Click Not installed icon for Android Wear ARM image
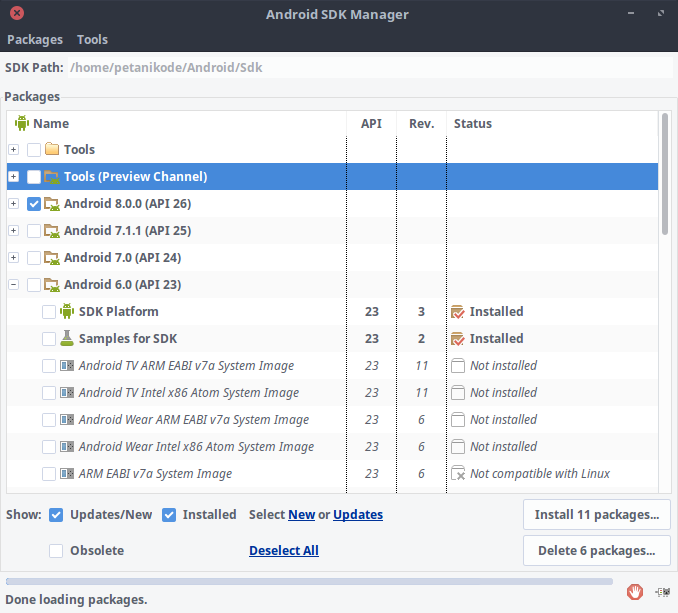This screenshot has width=678, height=613. tap(457, 420)
